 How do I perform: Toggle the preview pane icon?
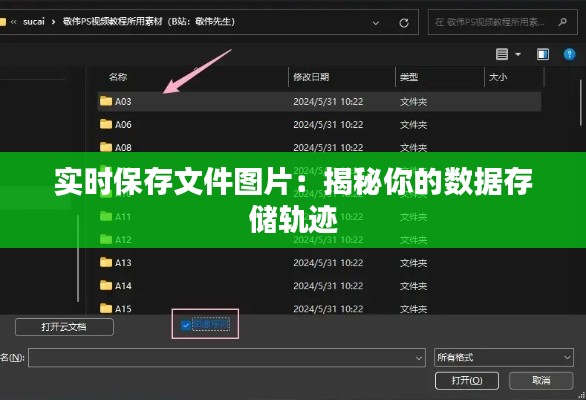543,55
